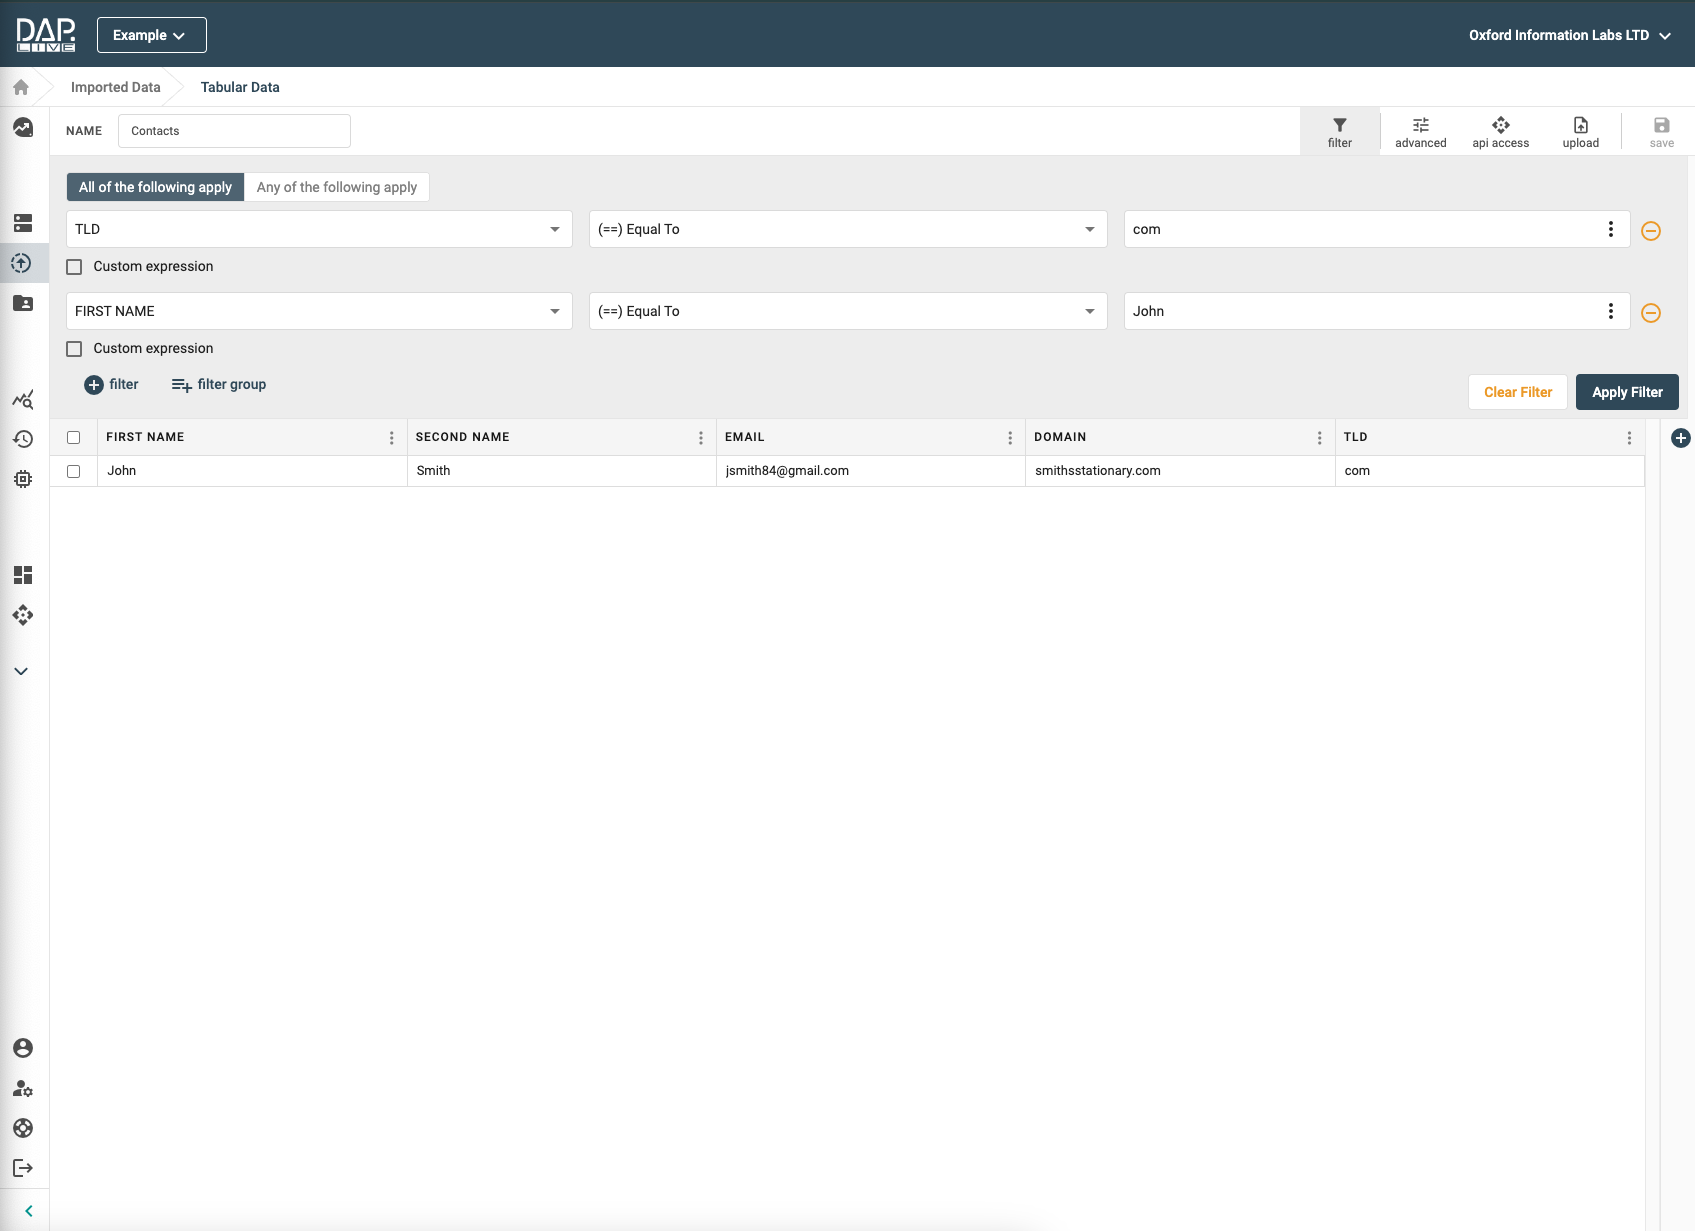Remove the FIRST NAME filter row
This screenshot has width=1695, height=1231.
tap(1651, 313)
